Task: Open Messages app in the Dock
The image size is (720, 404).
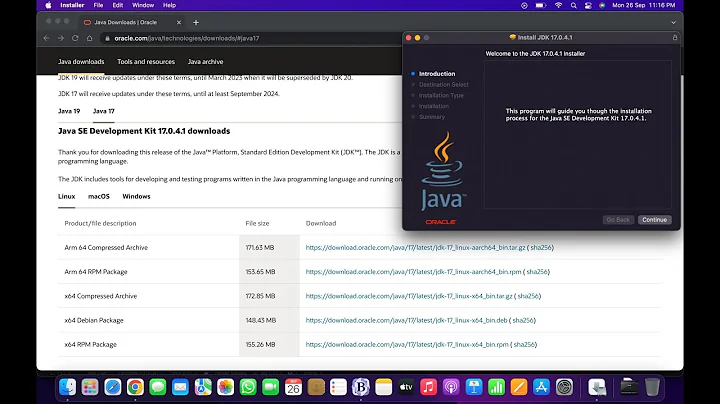Action: pos(158,387)
